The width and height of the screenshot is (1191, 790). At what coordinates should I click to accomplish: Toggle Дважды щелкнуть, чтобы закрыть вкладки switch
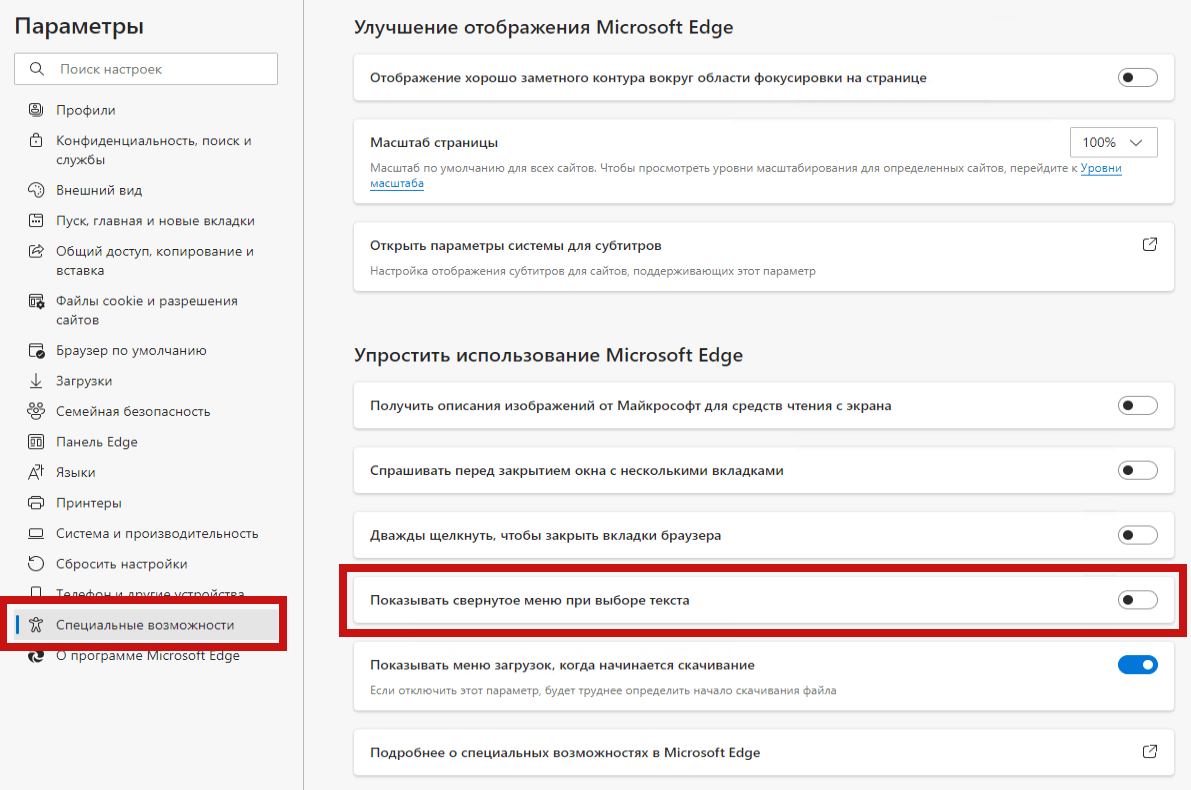1137,536
